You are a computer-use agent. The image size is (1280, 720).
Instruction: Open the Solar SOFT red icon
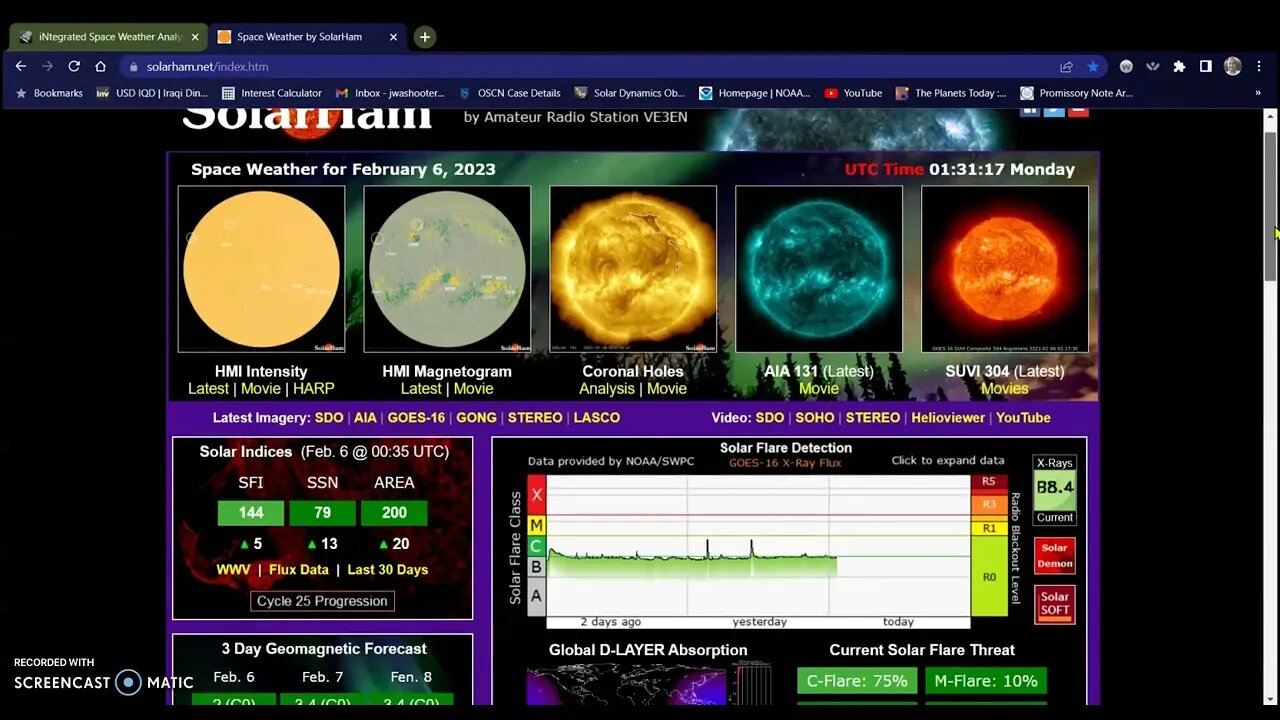coord(1054,605)
